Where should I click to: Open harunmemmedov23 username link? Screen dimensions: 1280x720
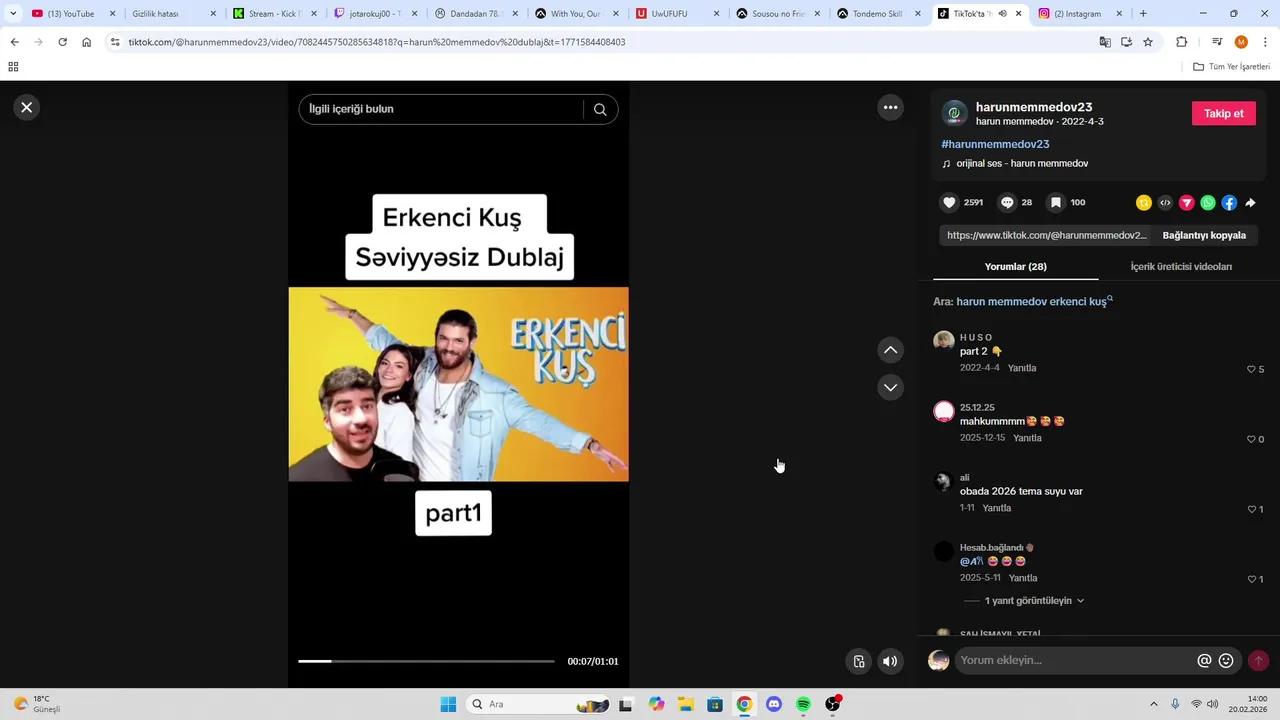click(x=1034, y=107)
